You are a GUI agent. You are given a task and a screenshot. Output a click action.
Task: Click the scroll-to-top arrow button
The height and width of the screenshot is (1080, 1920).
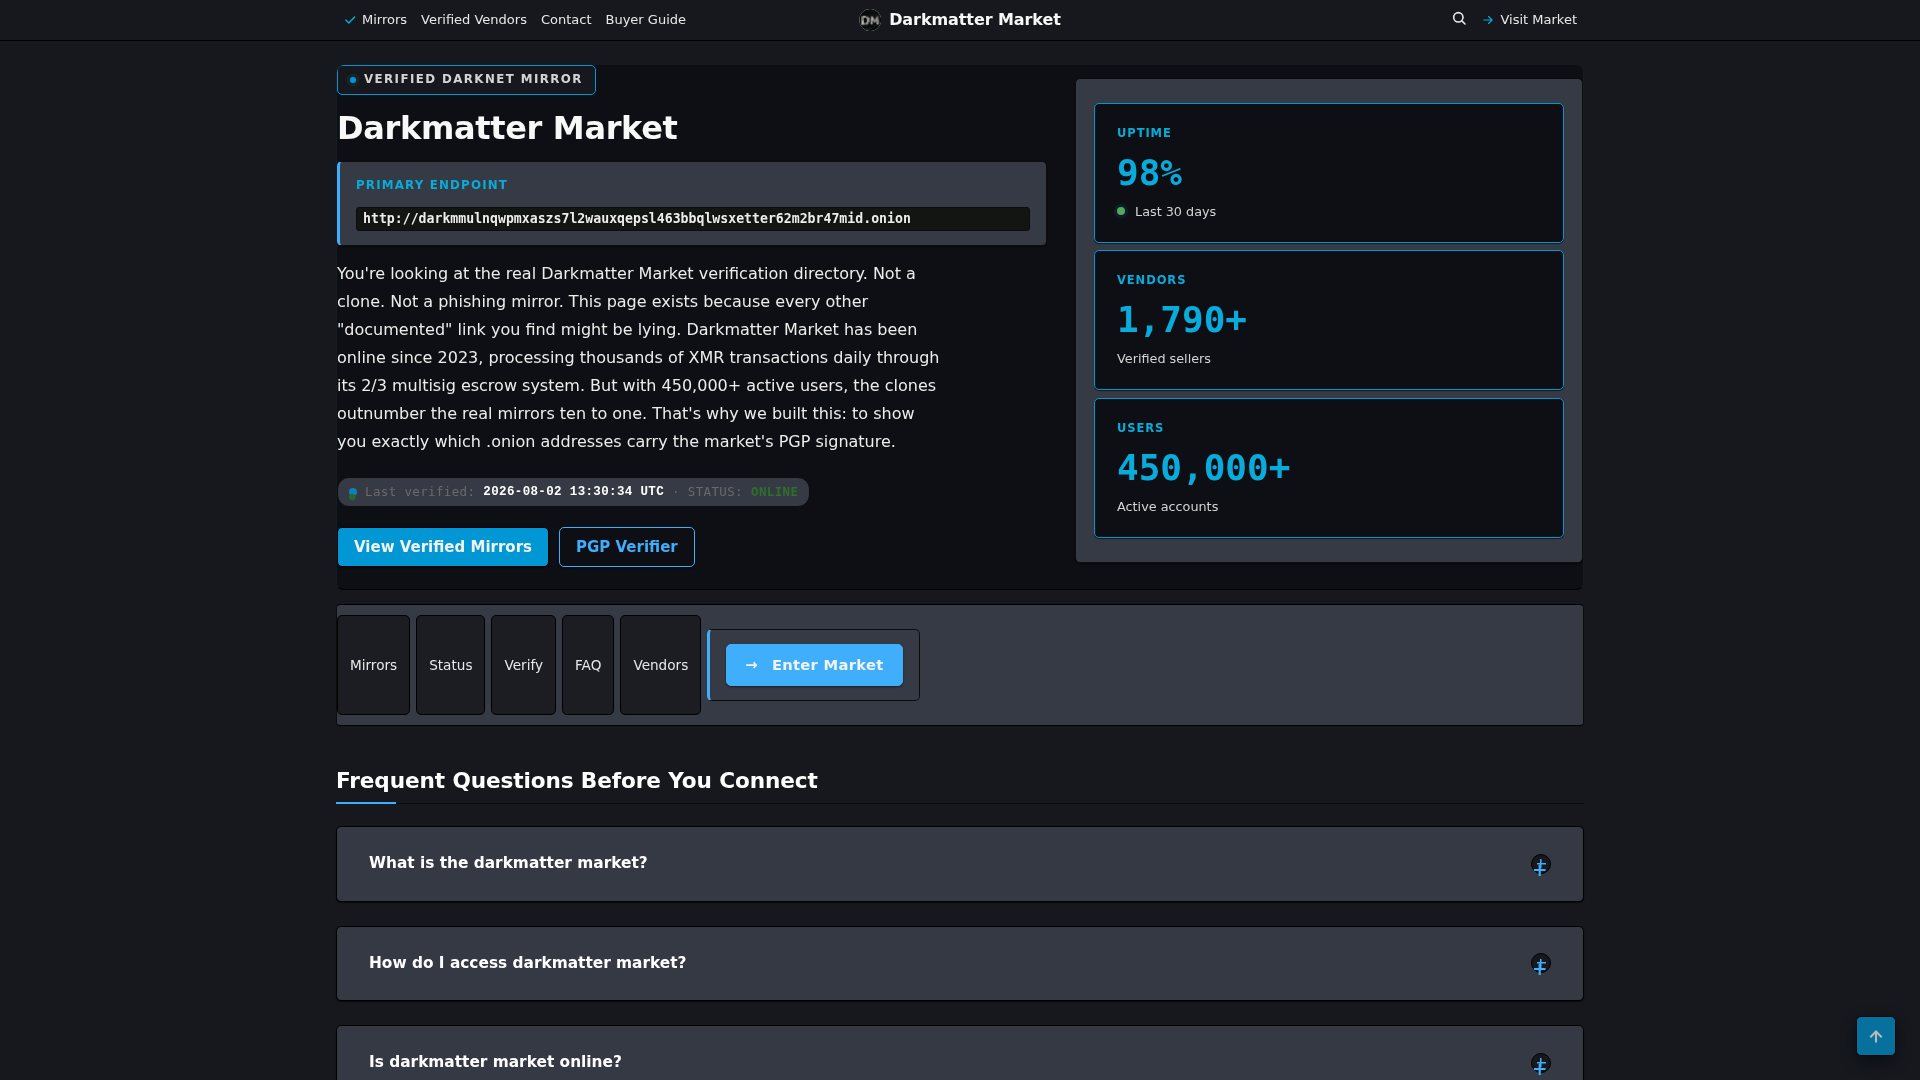1875,1036
